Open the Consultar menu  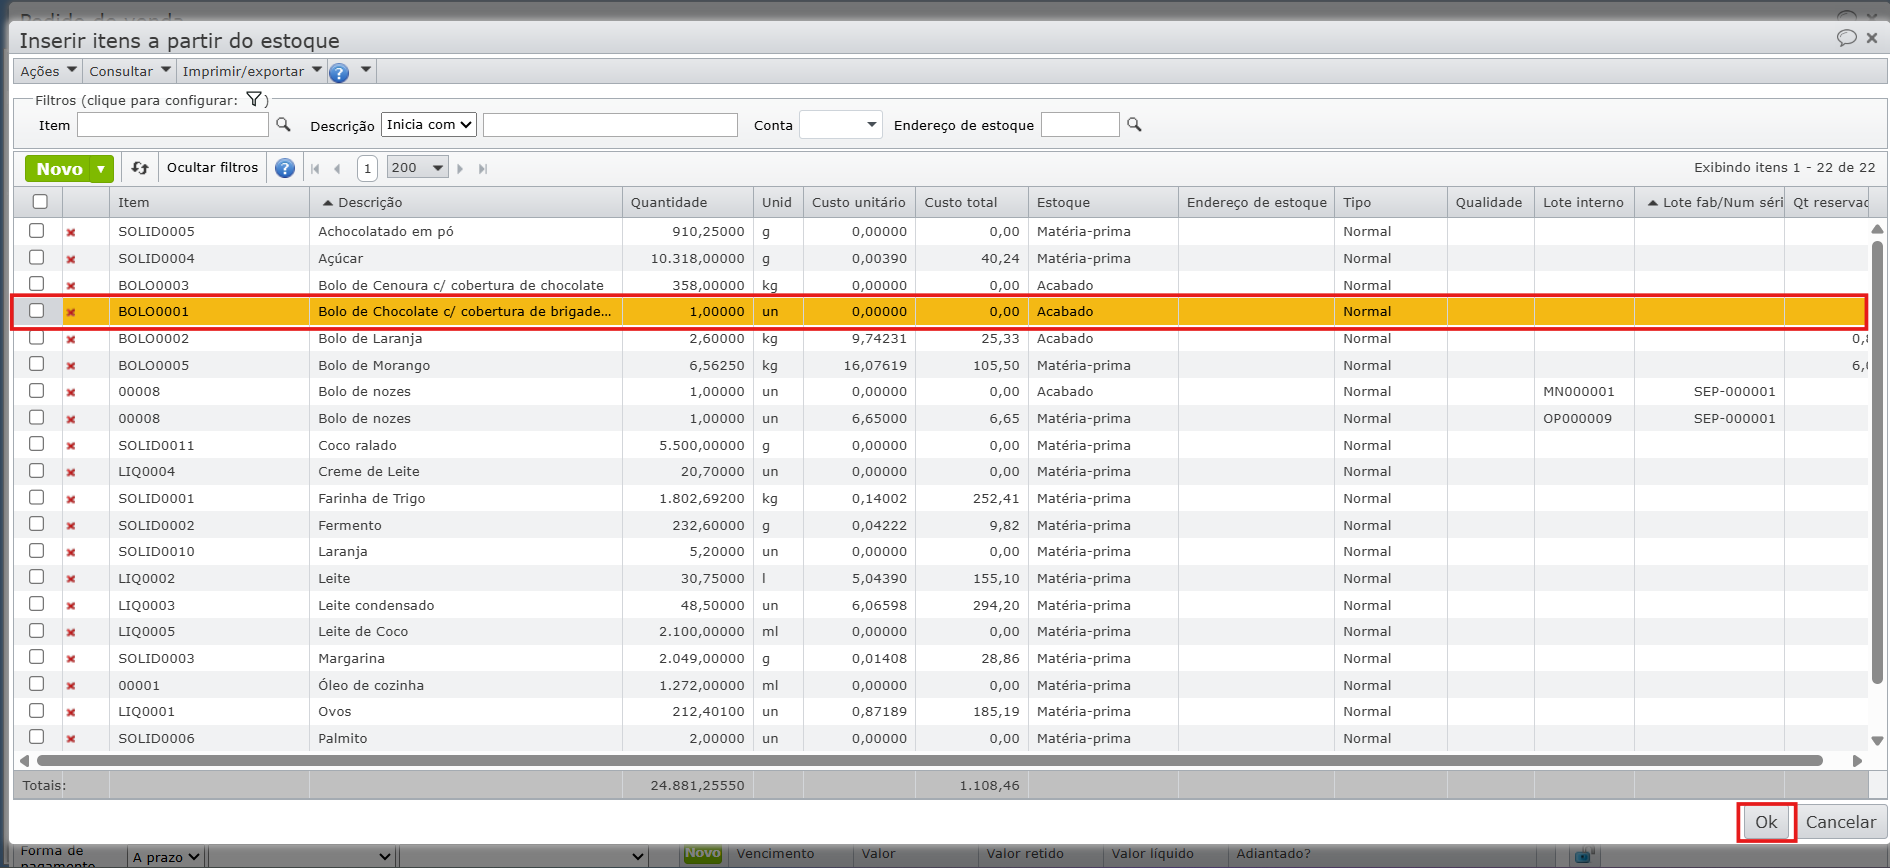pos(130,71)
